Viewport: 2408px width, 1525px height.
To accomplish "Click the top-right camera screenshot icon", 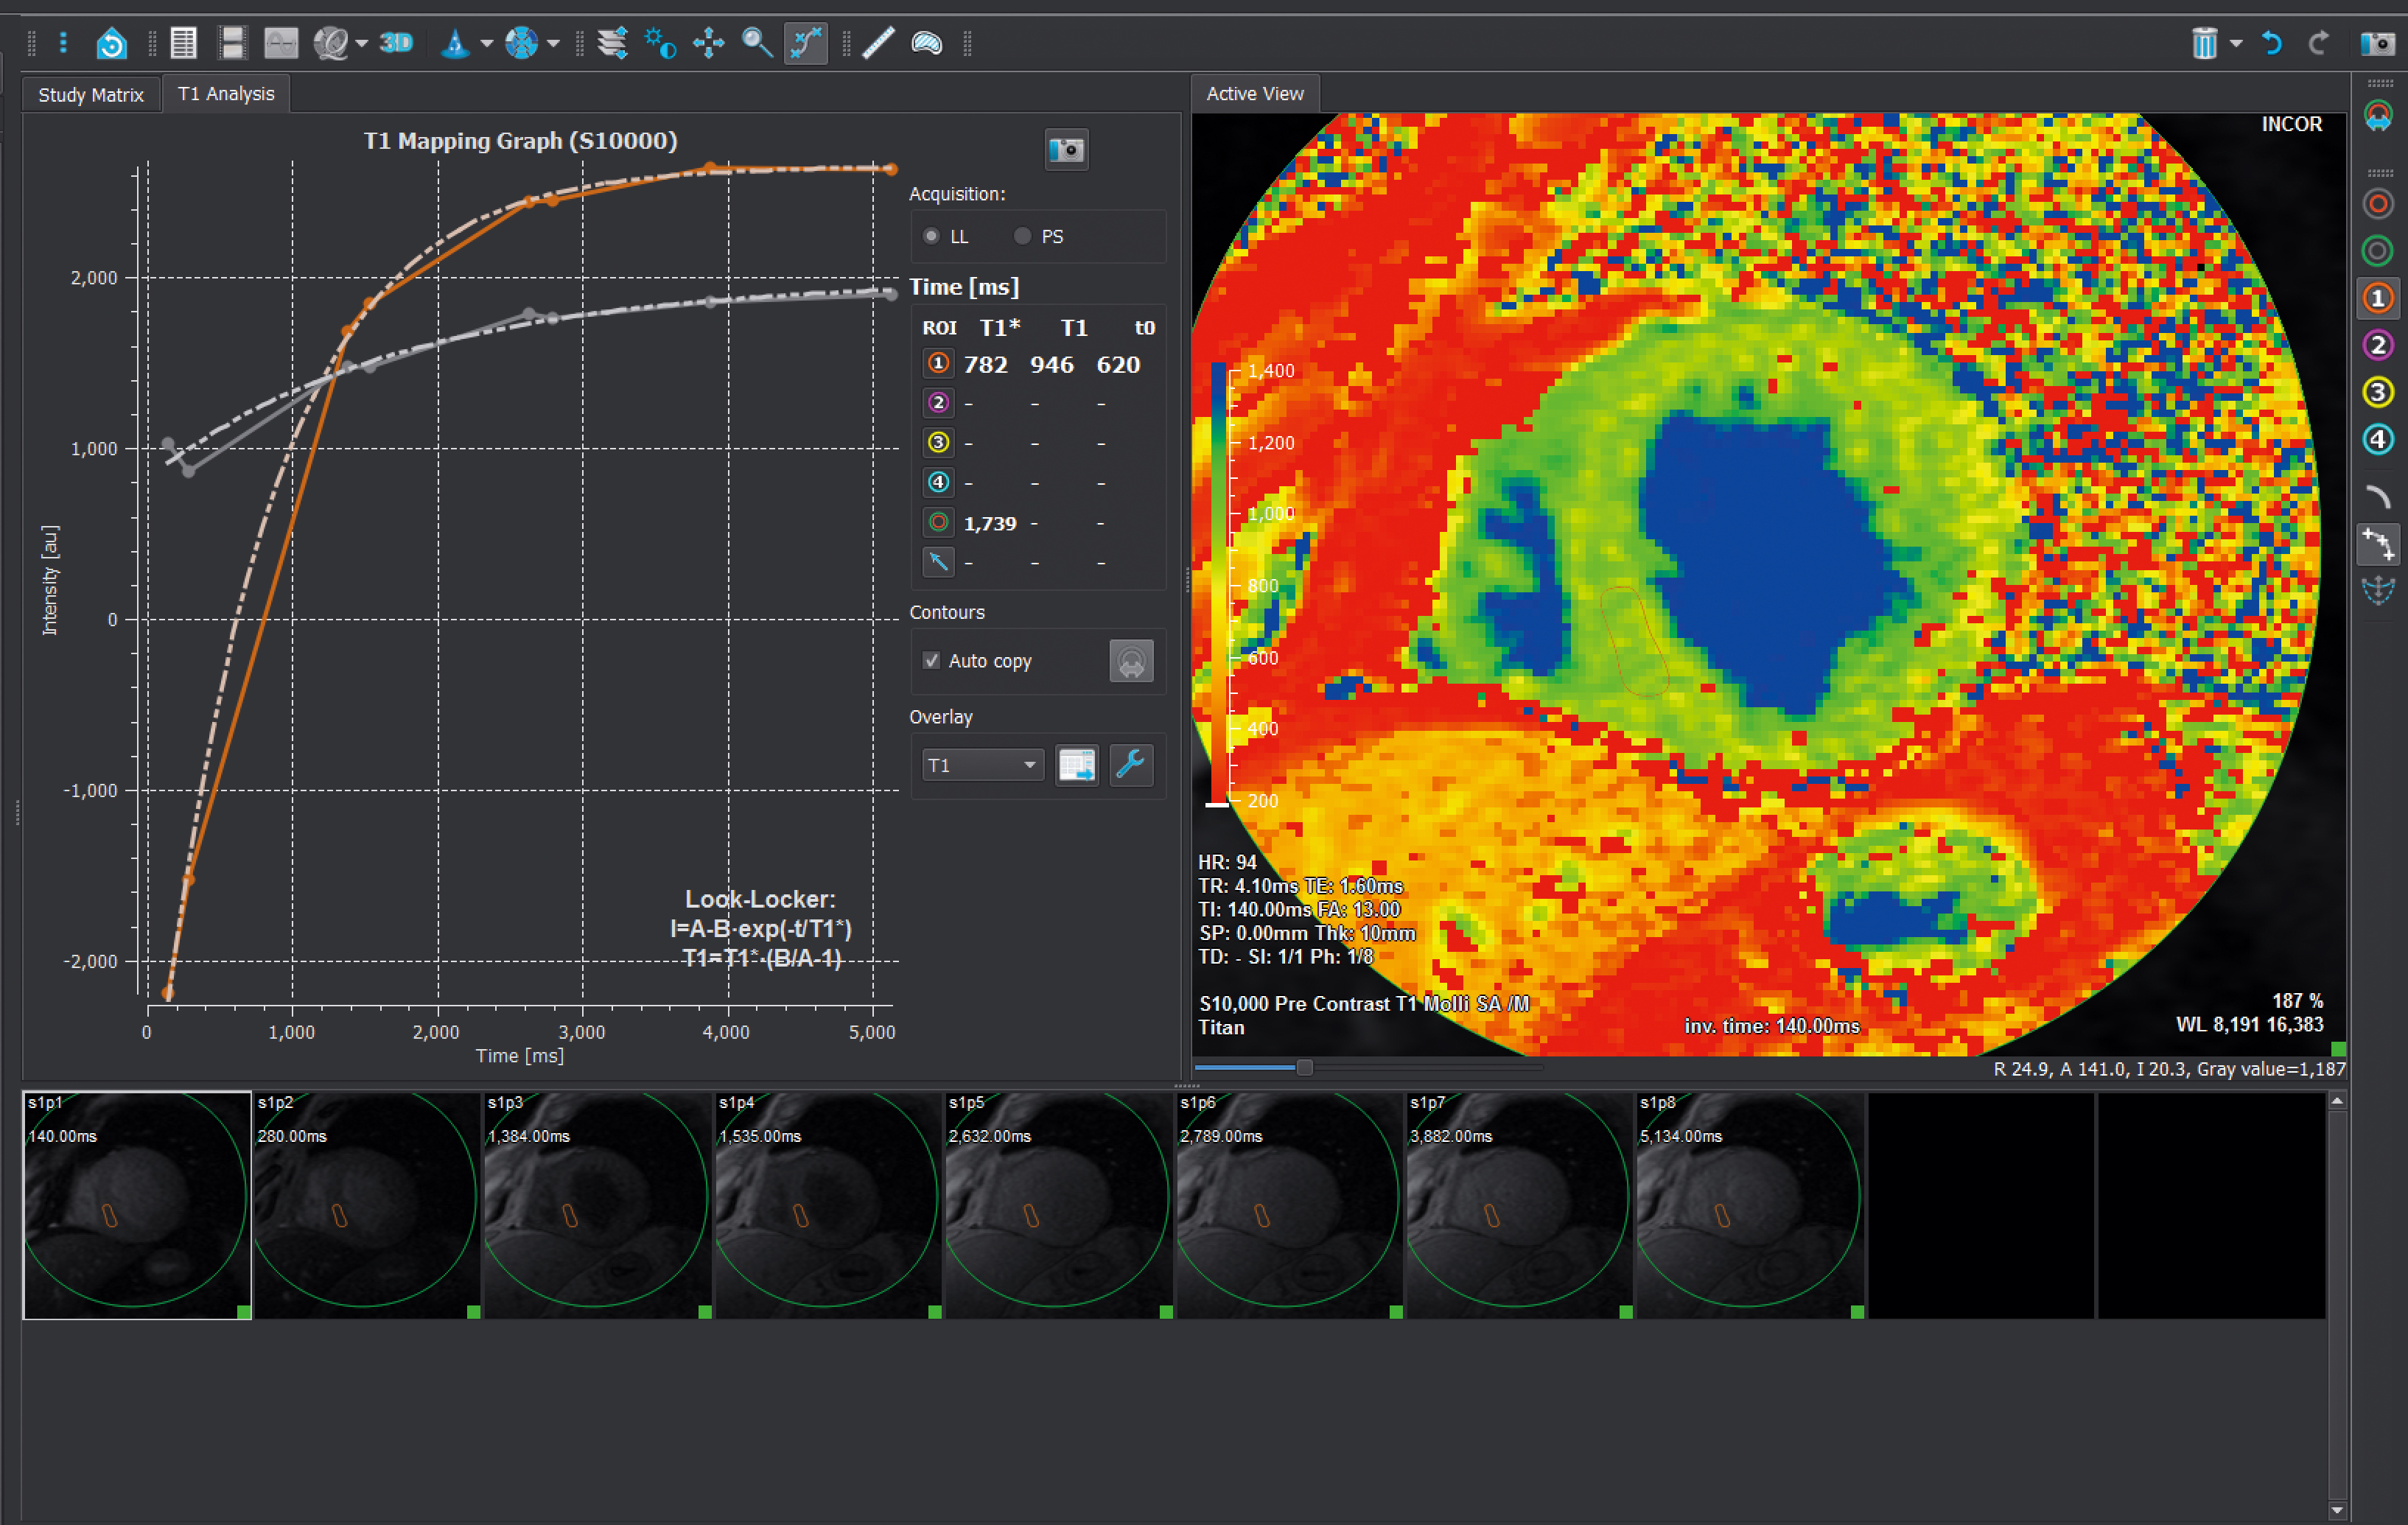I will click(x=2378, y=43).
